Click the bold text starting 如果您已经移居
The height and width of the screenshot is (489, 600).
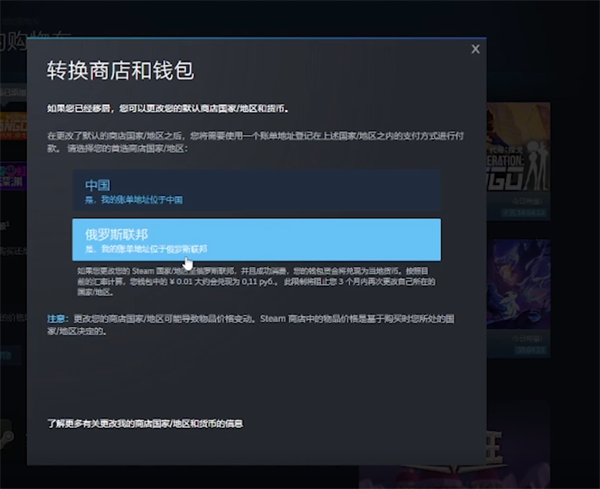[168, 109]
